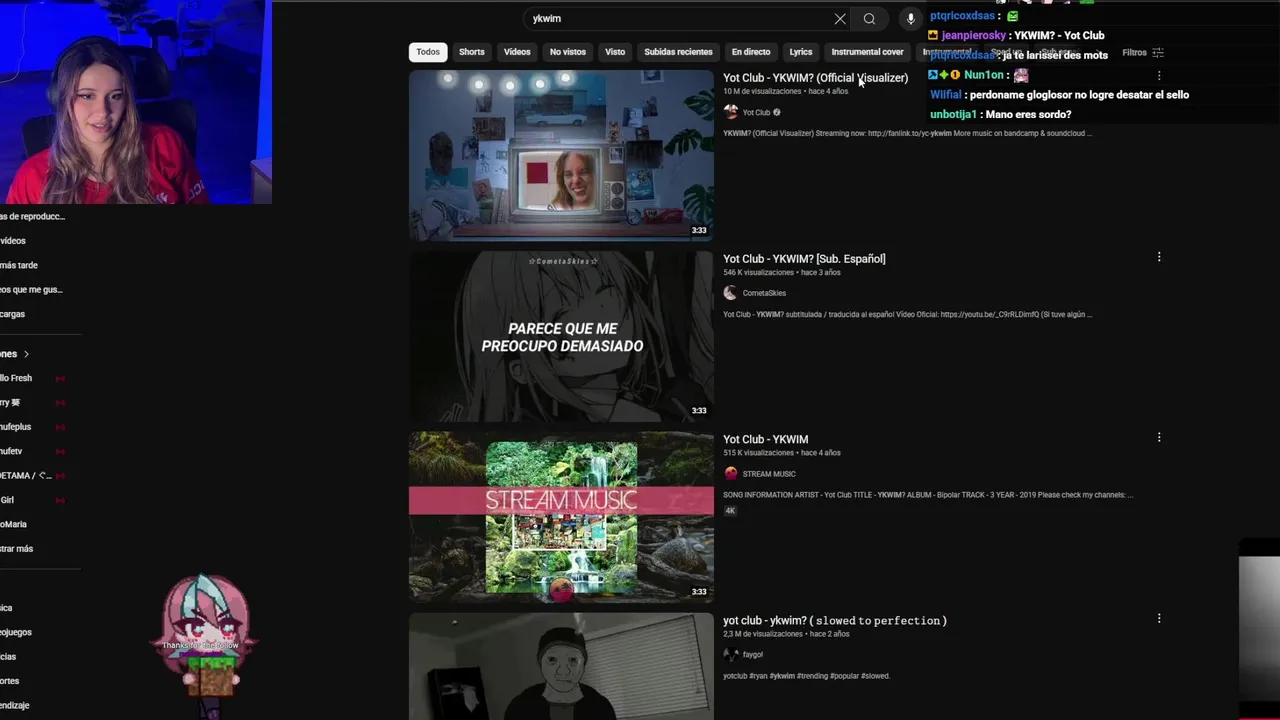1280x720 pixels.
Task: Click the live indicator beside OETAMA subscription
Action: (60, 475)
